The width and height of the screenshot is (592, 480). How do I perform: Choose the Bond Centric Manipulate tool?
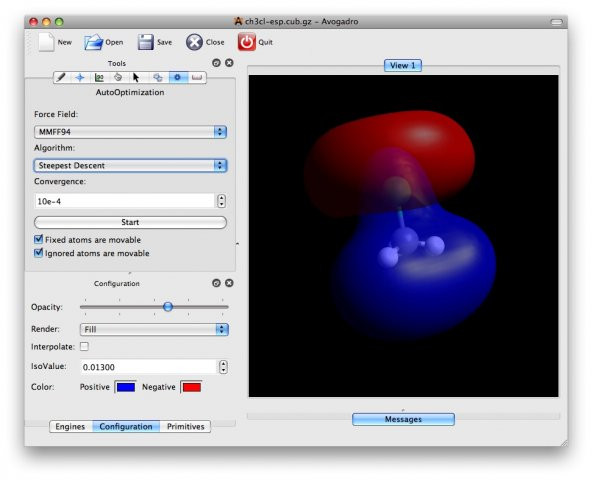tap(99, 77)
